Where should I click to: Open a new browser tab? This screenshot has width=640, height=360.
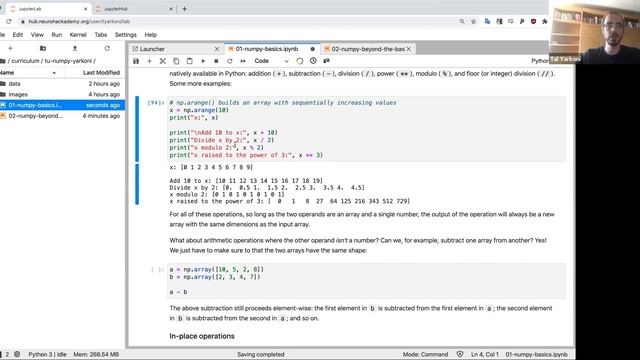click(184, 9)
